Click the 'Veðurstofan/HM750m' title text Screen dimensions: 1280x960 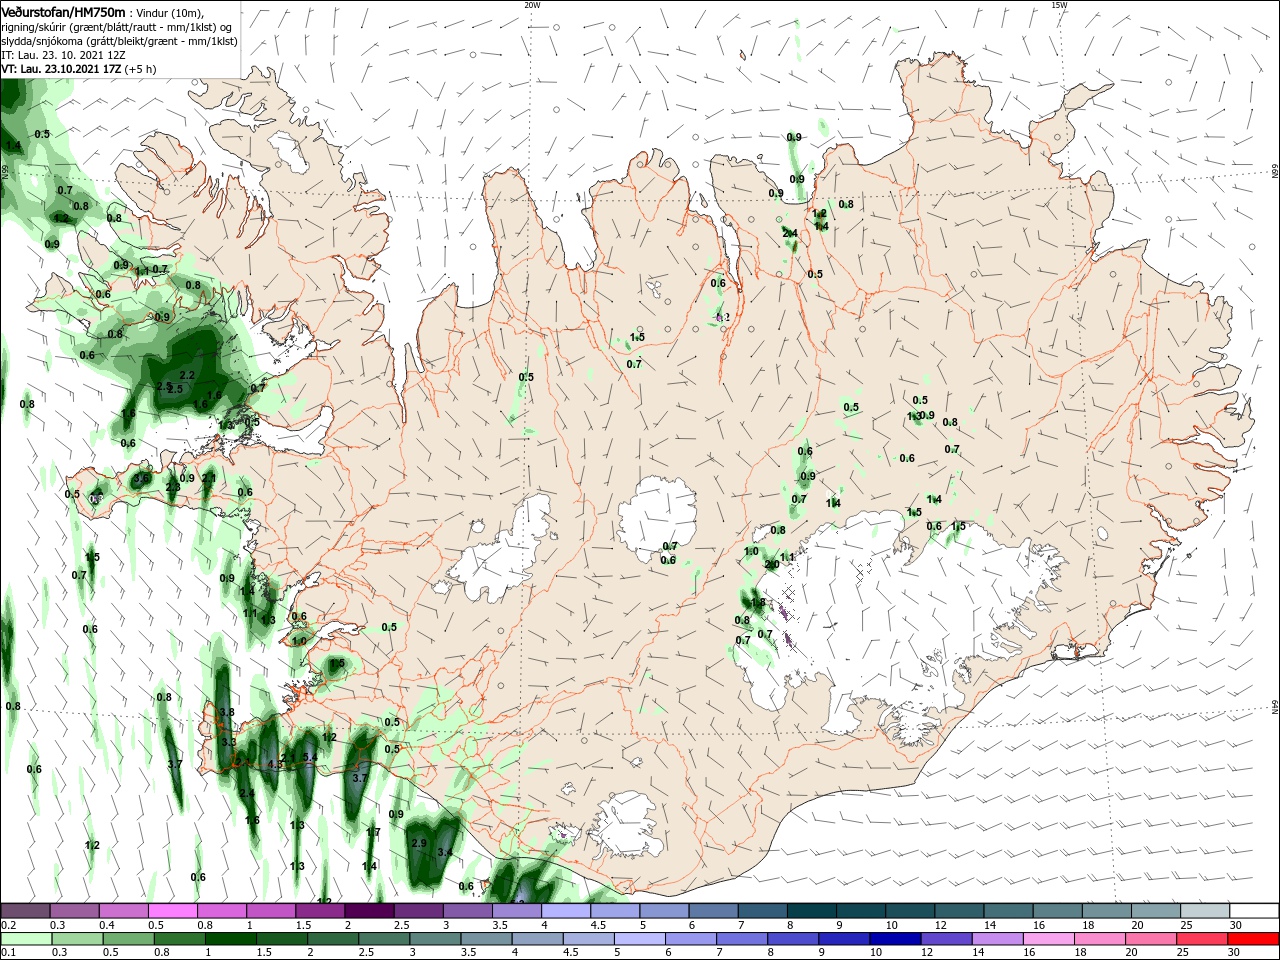point(63,11)
